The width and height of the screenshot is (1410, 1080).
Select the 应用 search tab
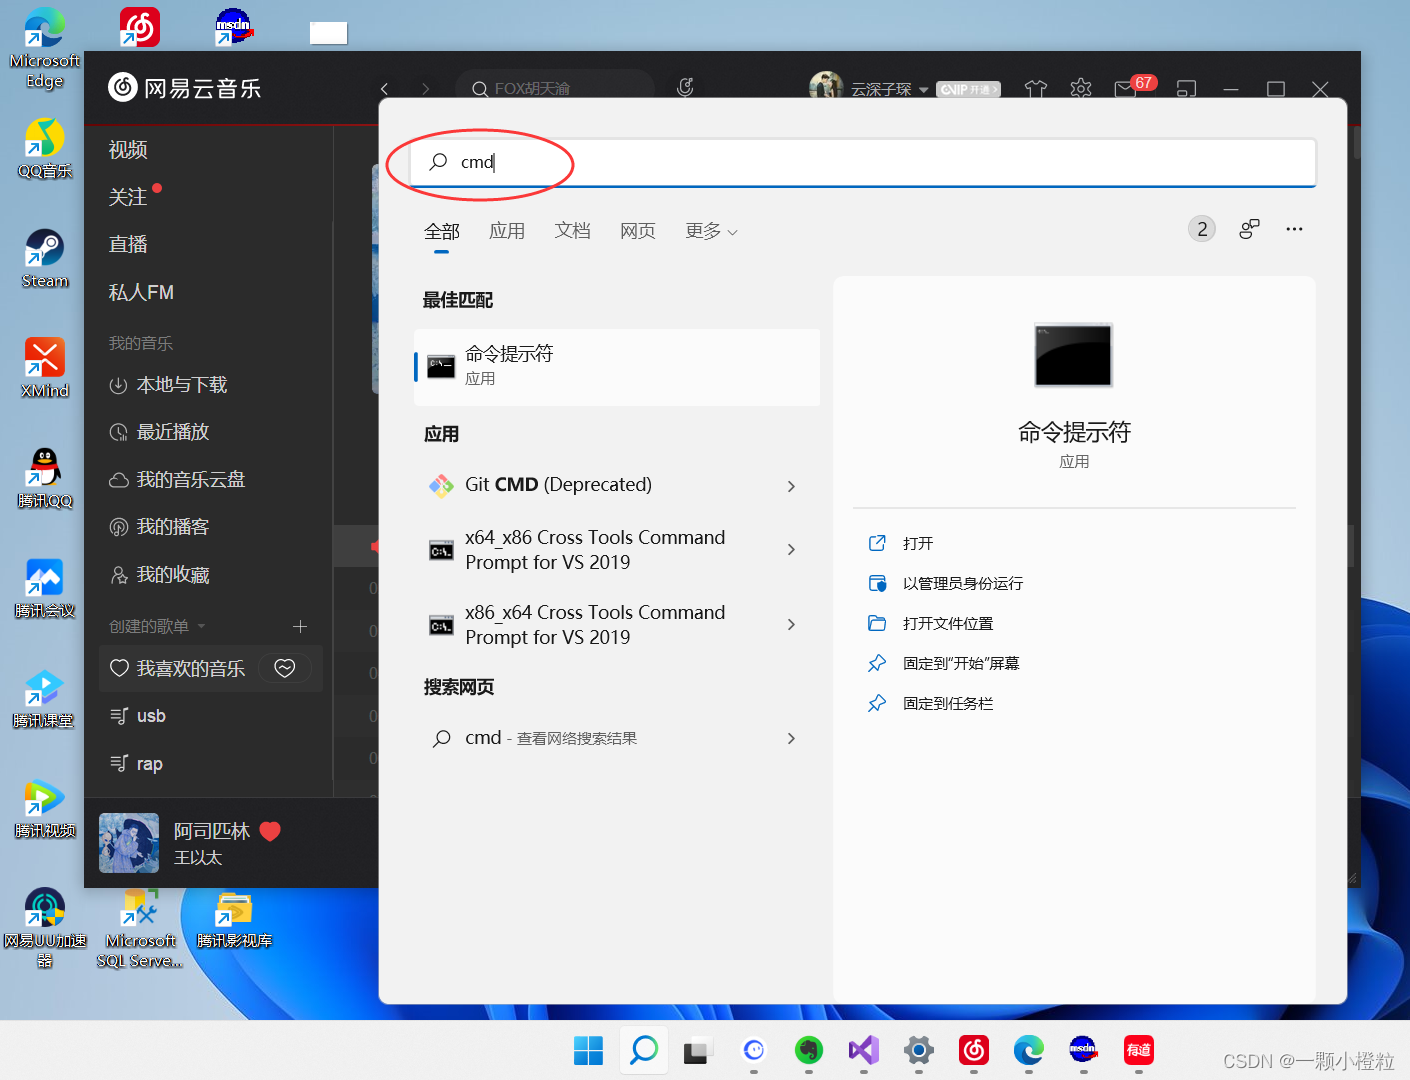coord(507,231)
